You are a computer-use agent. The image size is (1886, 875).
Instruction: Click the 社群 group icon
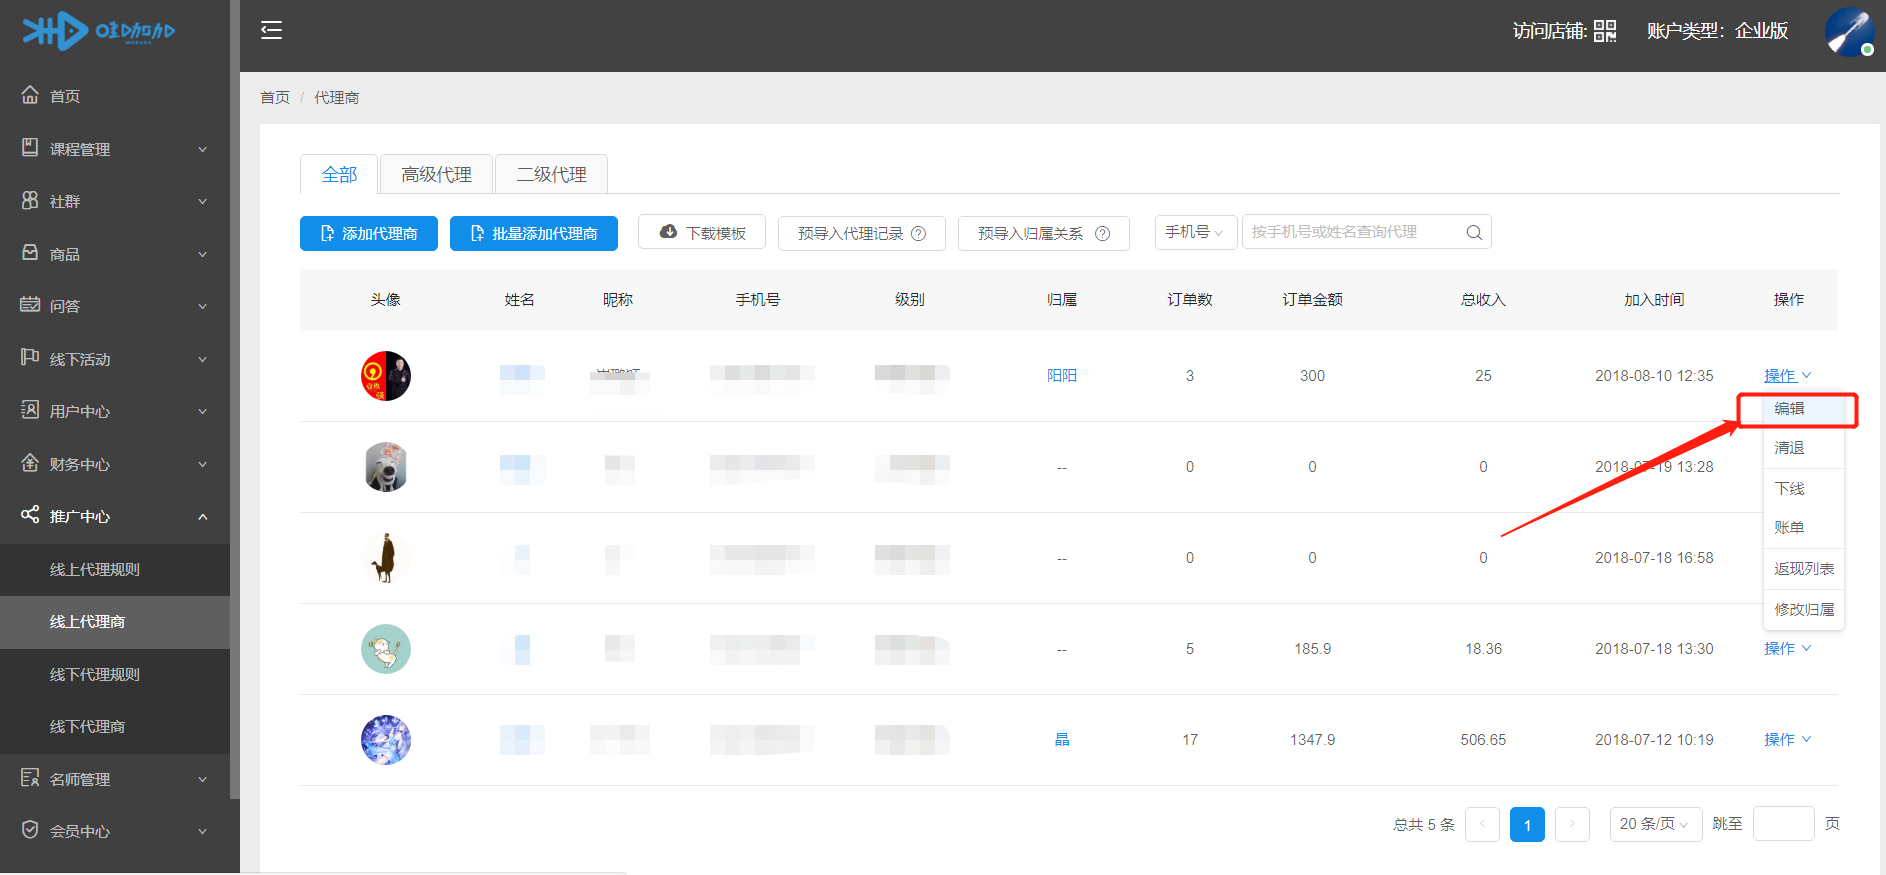tap(30, 200)
